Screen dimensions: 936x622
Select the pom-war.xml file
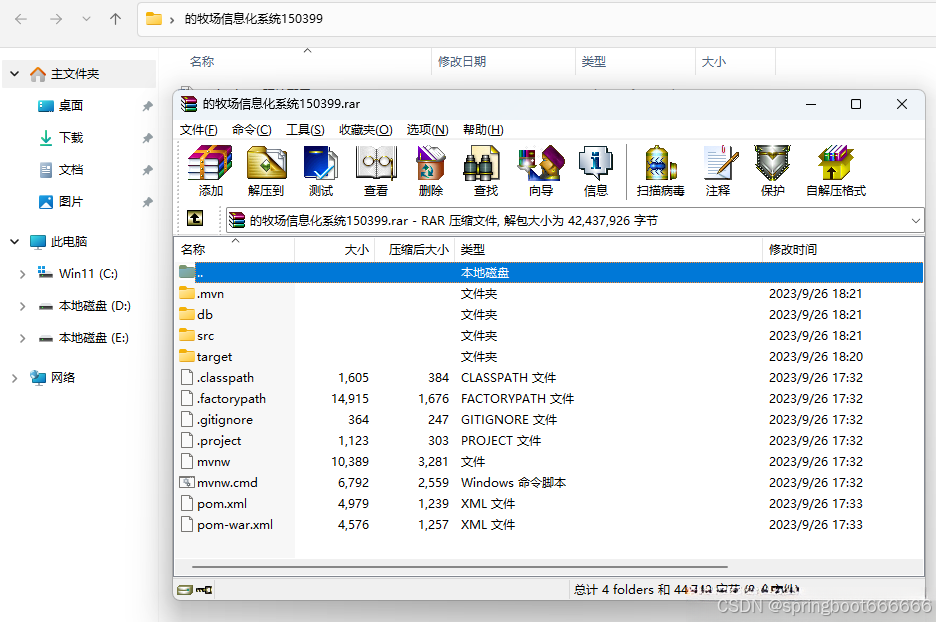549,525
